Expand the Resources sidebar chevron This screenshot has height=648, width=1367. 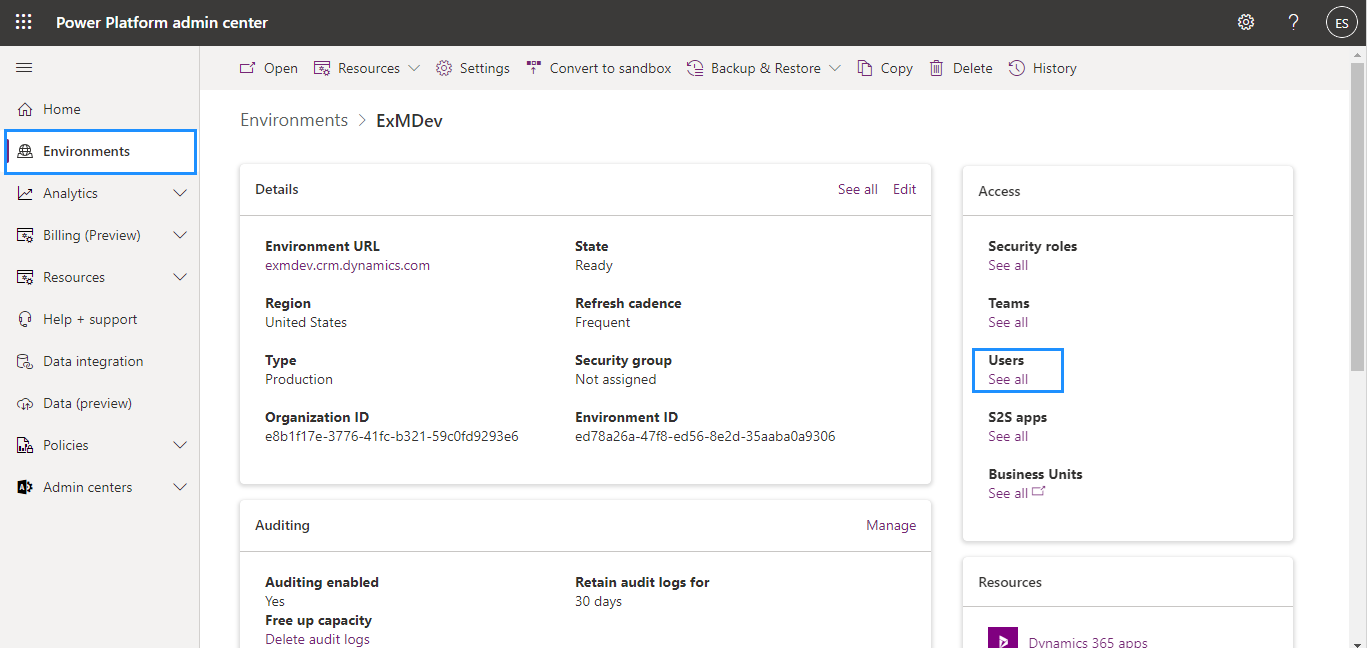pyautogui.click(x=180, y=277)
